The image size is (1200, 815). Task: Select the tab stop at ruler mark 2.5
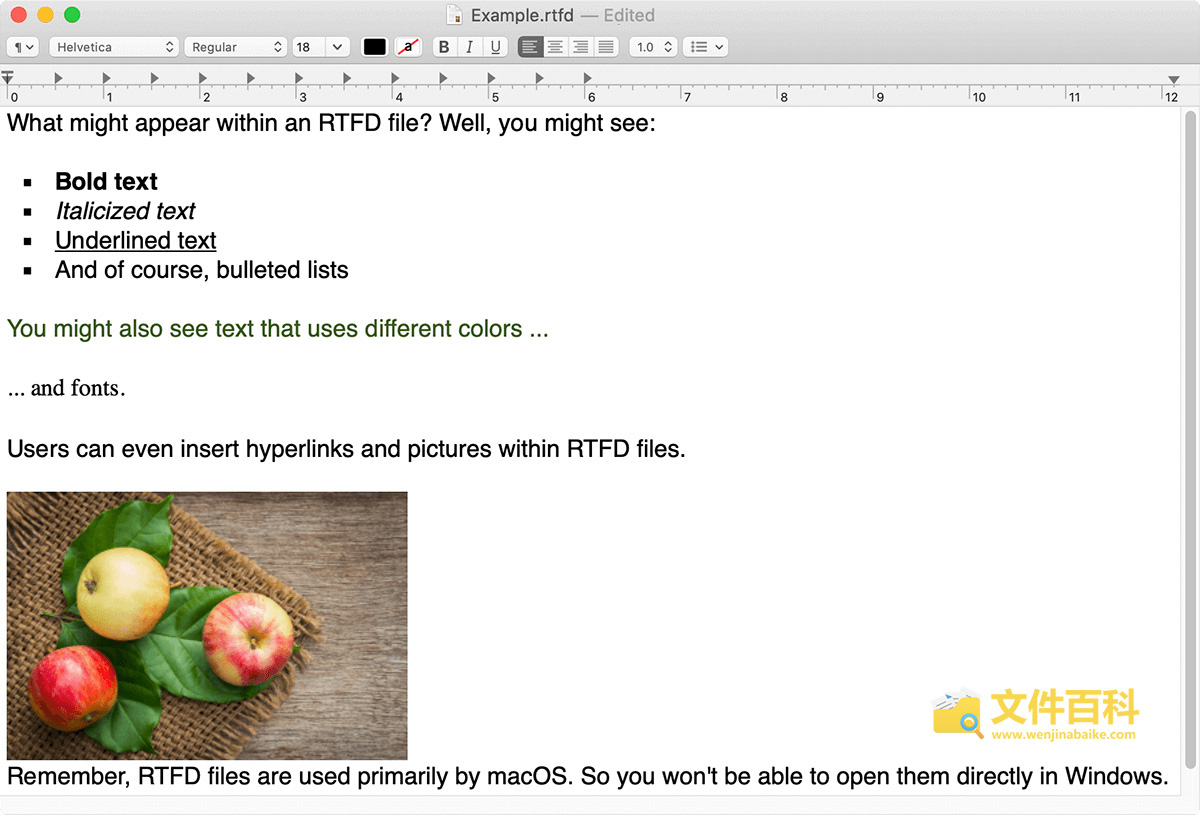(x=251, y=78)
